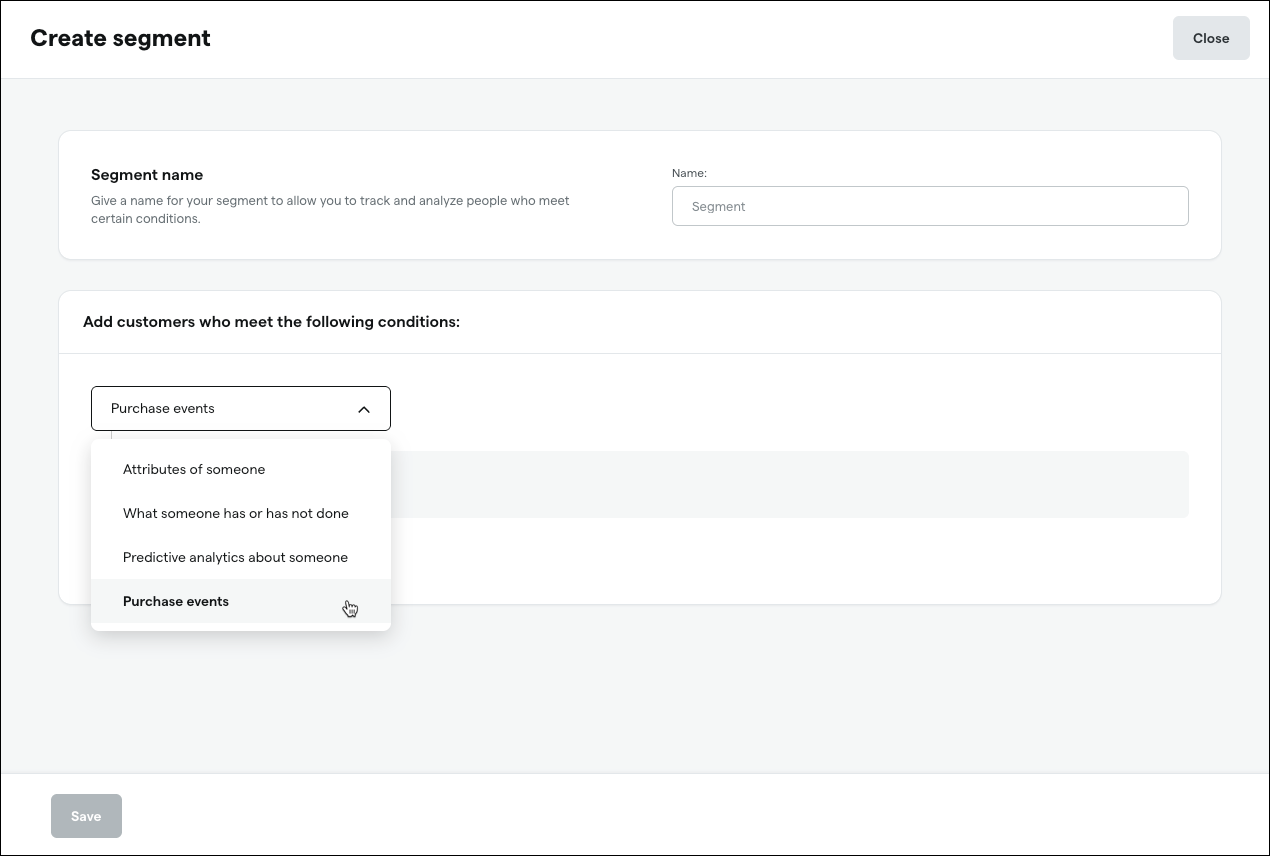Viewport: 1270px width, 856px height.
Task: Click the 'Name:' field label
Action: (689, 173)
